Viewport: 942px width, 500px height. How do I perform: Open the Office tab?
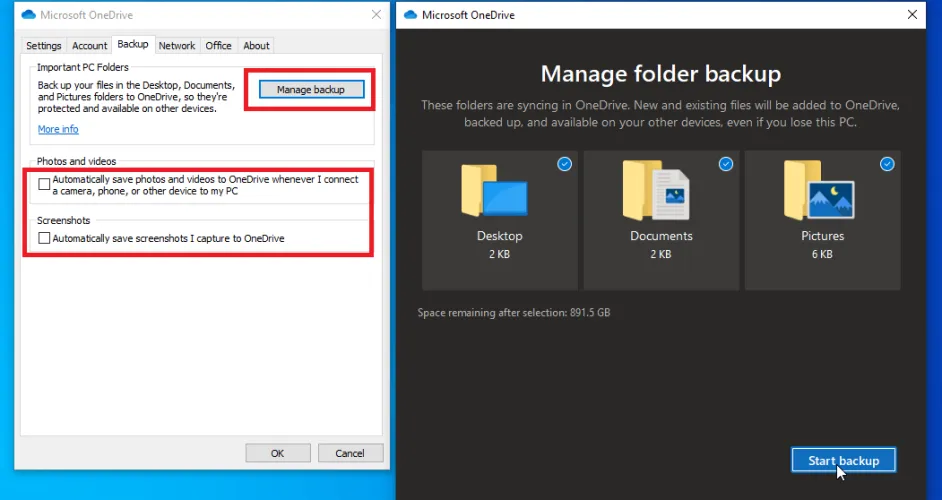point(218,46)
